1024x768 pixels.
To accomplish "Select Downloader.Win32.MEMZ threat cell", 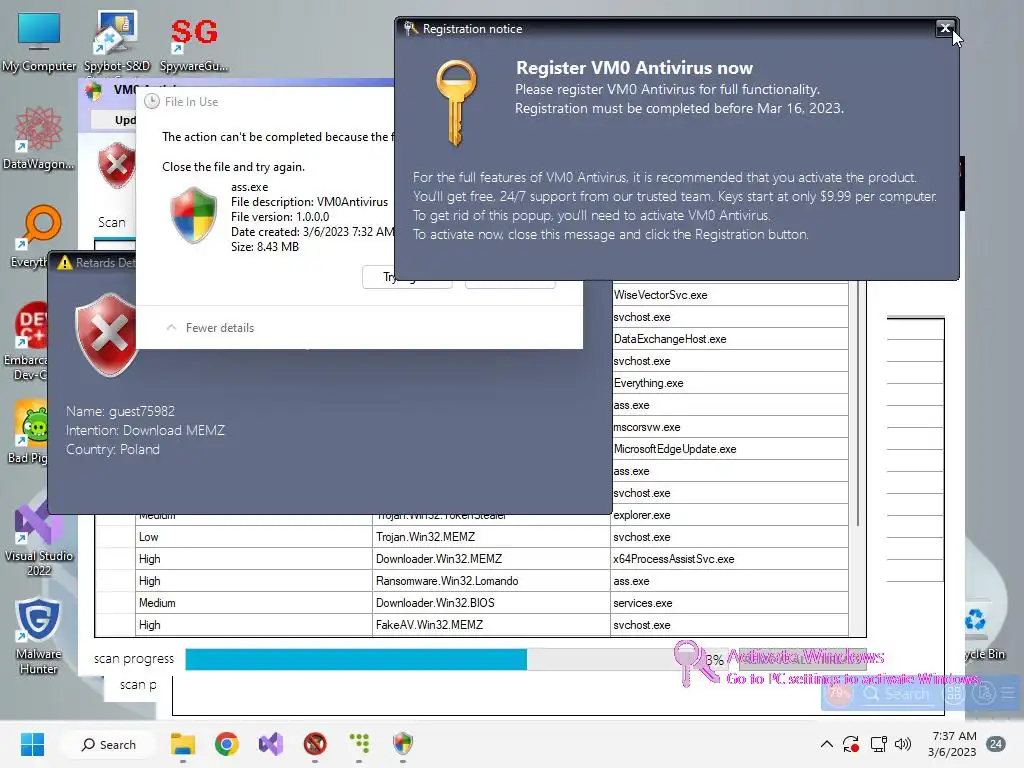I will pos(491,559).
